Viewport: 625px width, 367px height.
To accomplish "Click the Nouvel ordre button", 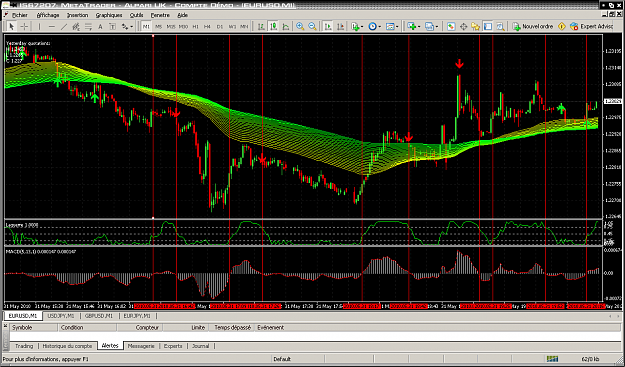I will (533, 27).
